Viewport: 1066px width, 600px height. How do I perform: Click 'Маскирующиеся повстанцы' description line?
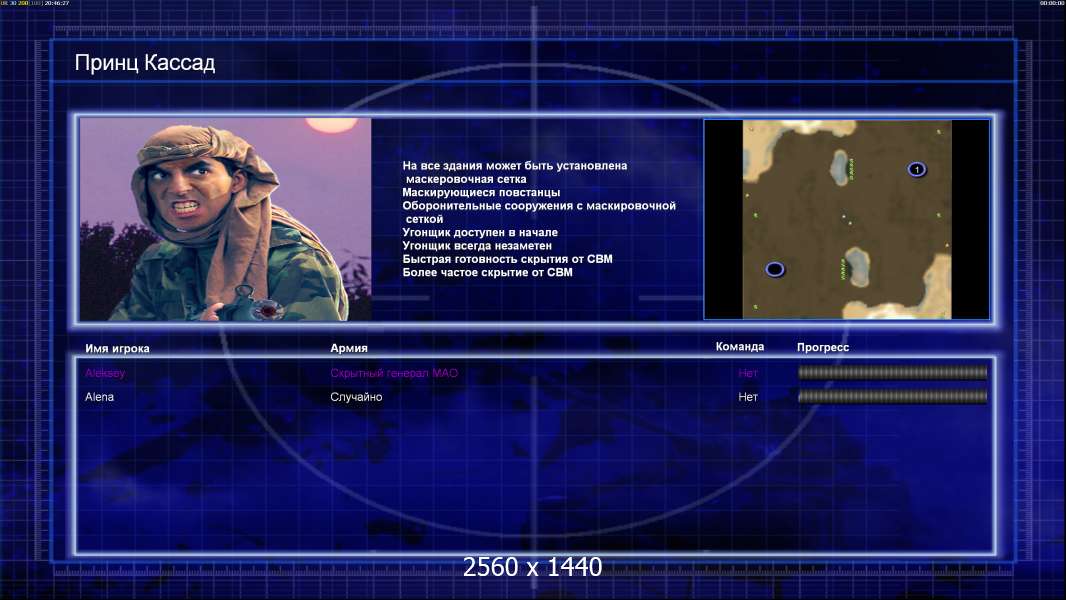(481, 192)
